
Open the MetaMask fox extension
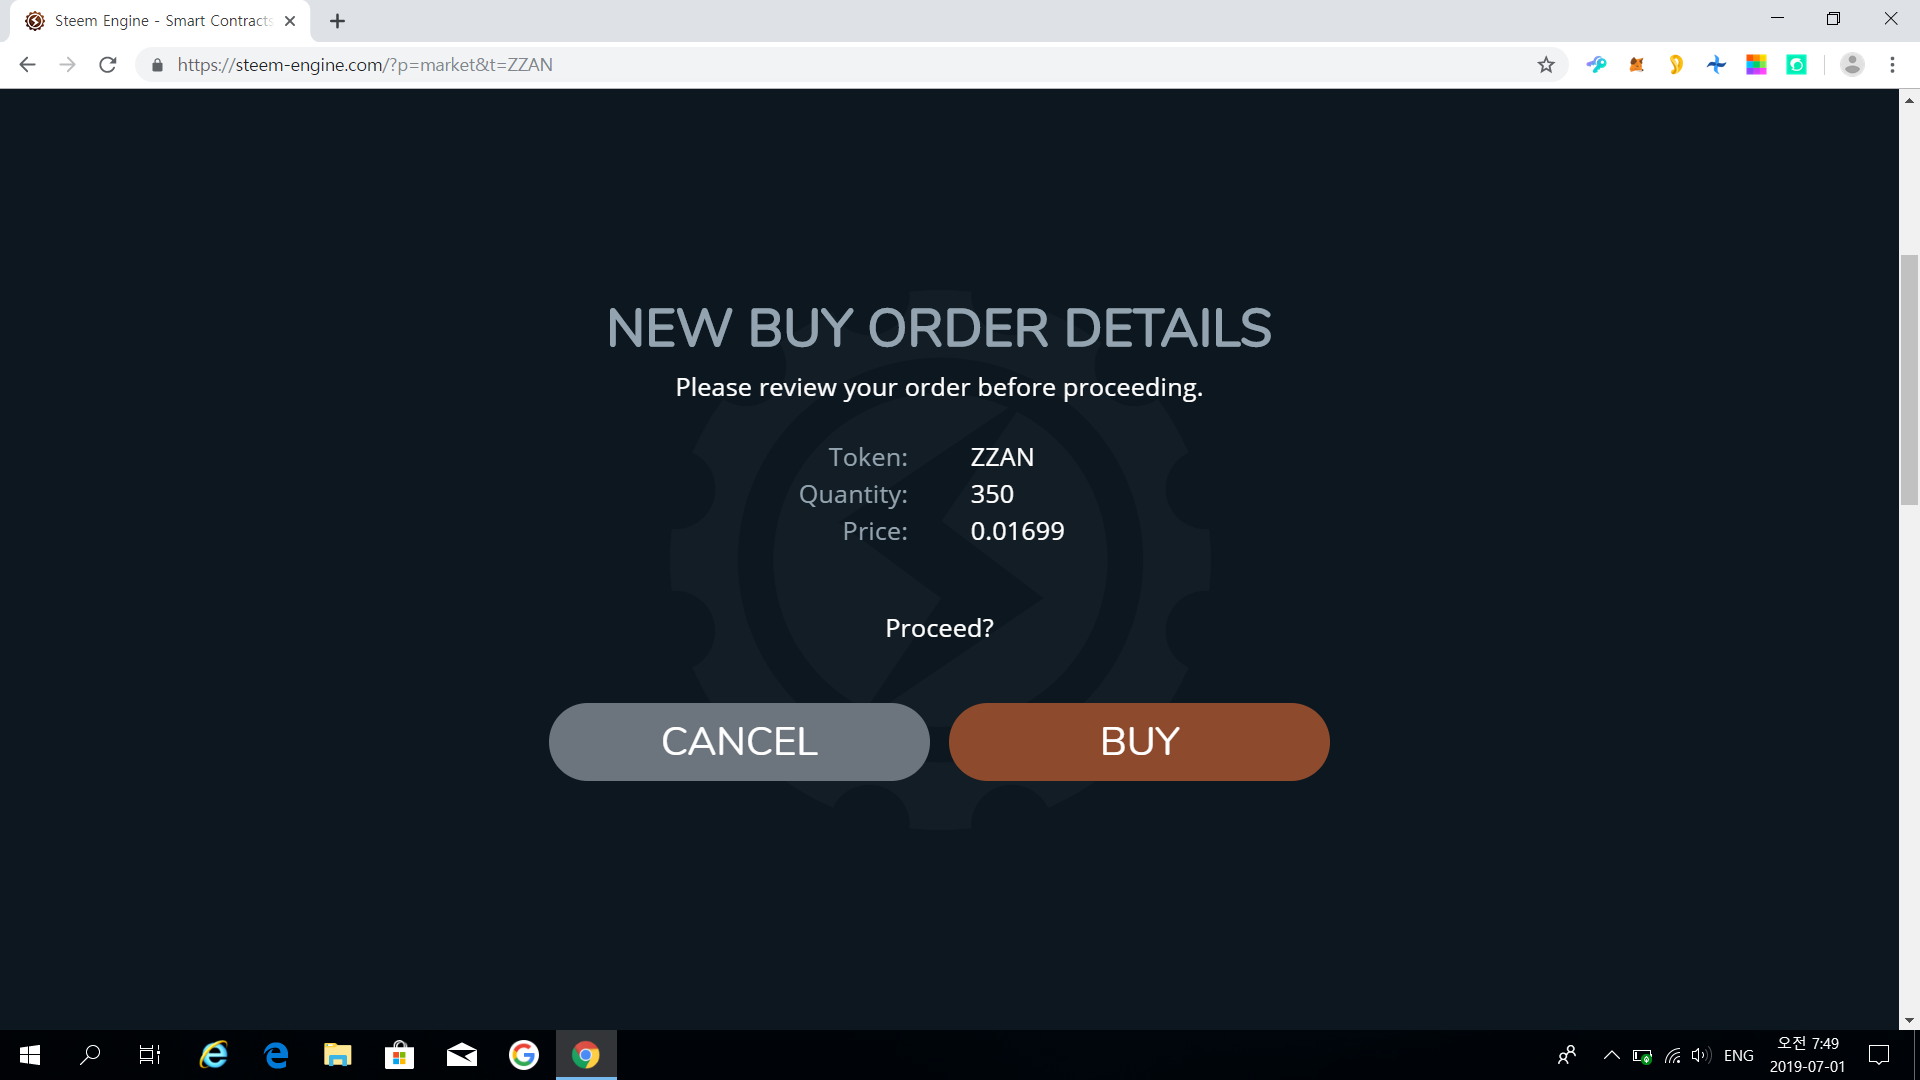tap(1636, 65)
